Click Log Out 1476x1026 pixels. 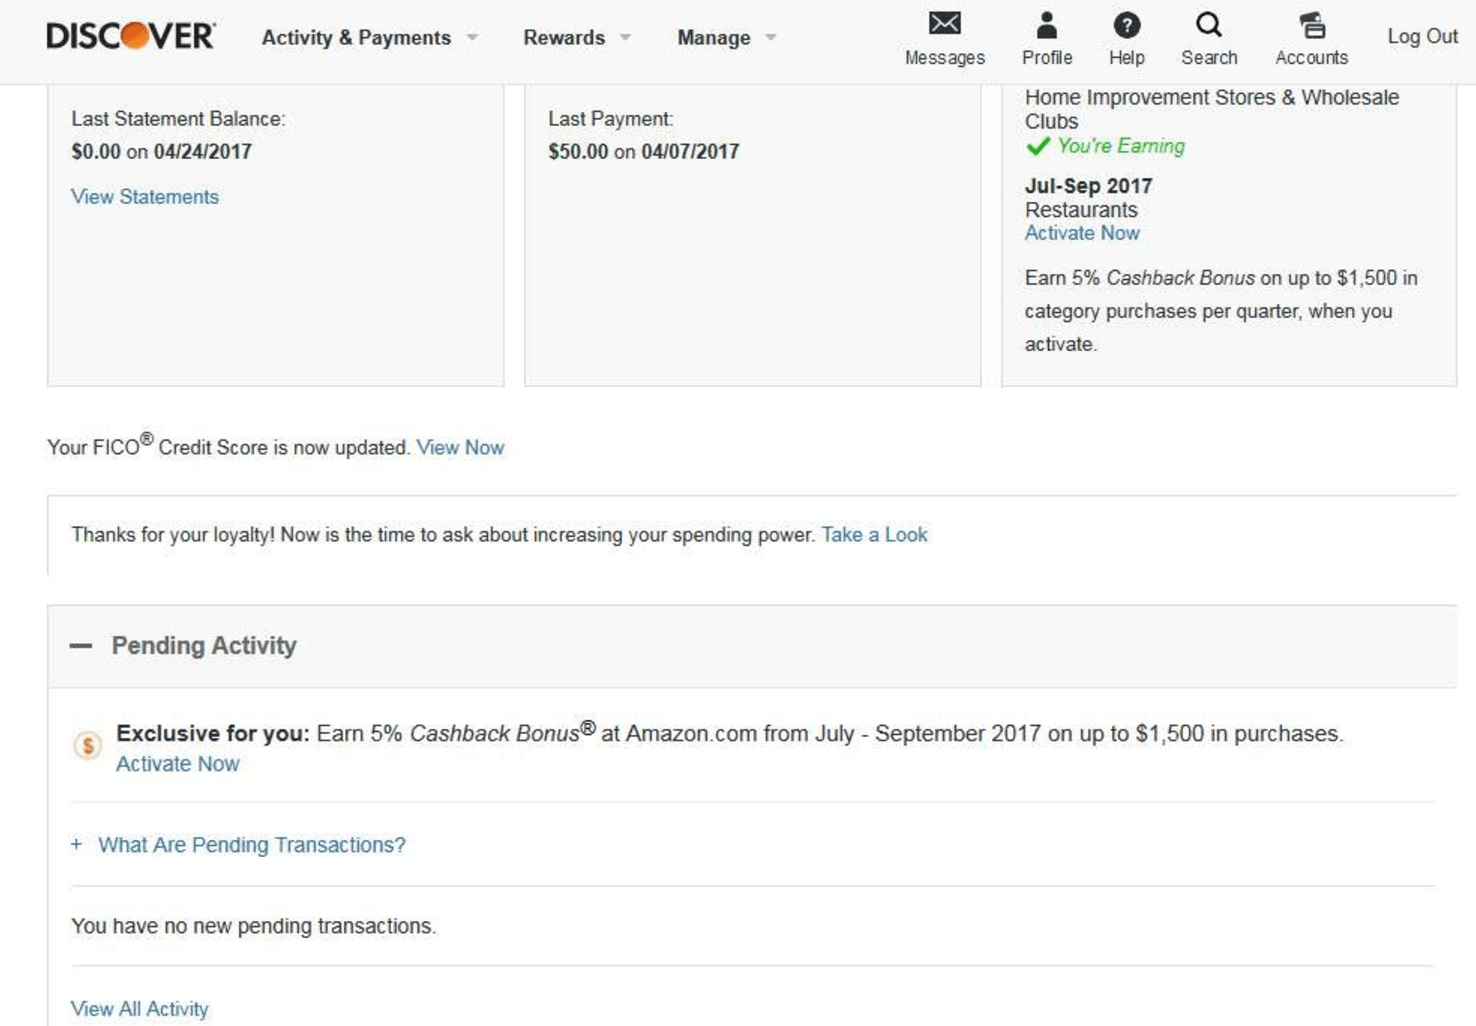[1422, 36]
